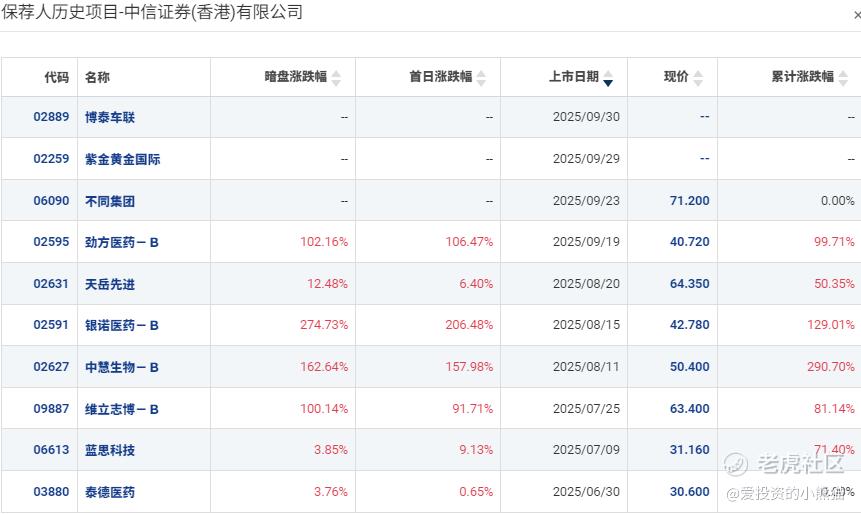Select the 2025/06/30 listing date
This screenshot has height=514, width=861.
(x=586, y=492)
